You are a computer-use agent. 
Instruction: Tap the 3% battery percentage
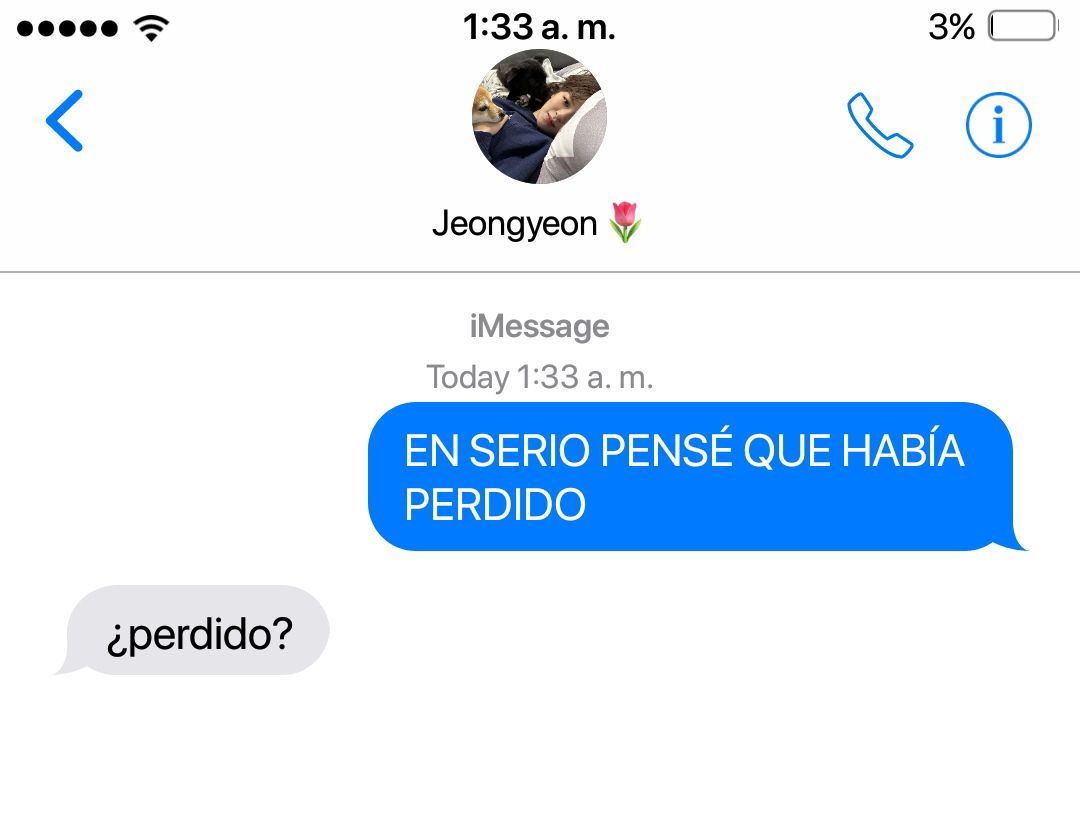coord(951,27)
